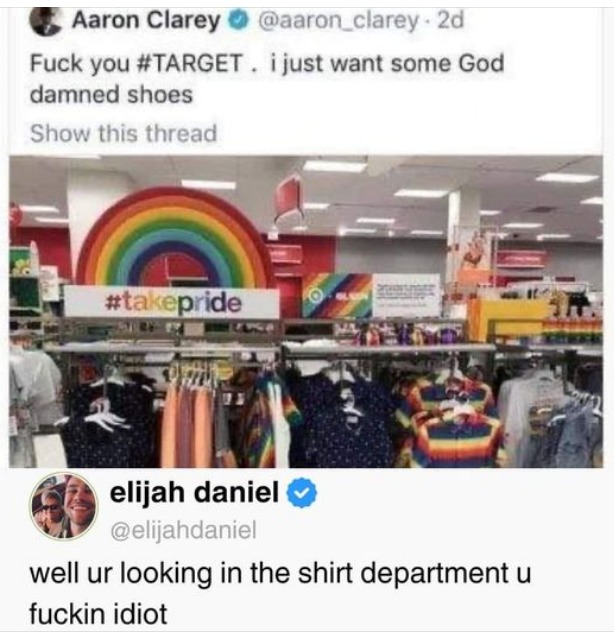Click elijah daniel's verified checkmark badge
614x635 pixels.
point(302,493)
